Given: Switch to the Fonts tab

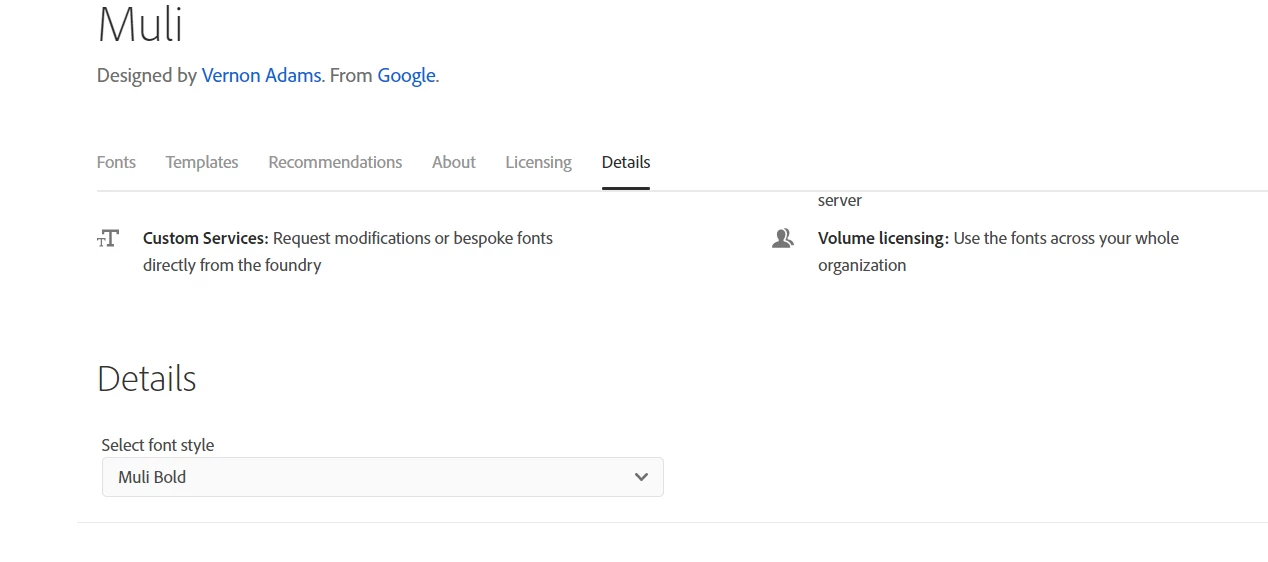Looking at the screenshot, I should [x=116, y=162].
